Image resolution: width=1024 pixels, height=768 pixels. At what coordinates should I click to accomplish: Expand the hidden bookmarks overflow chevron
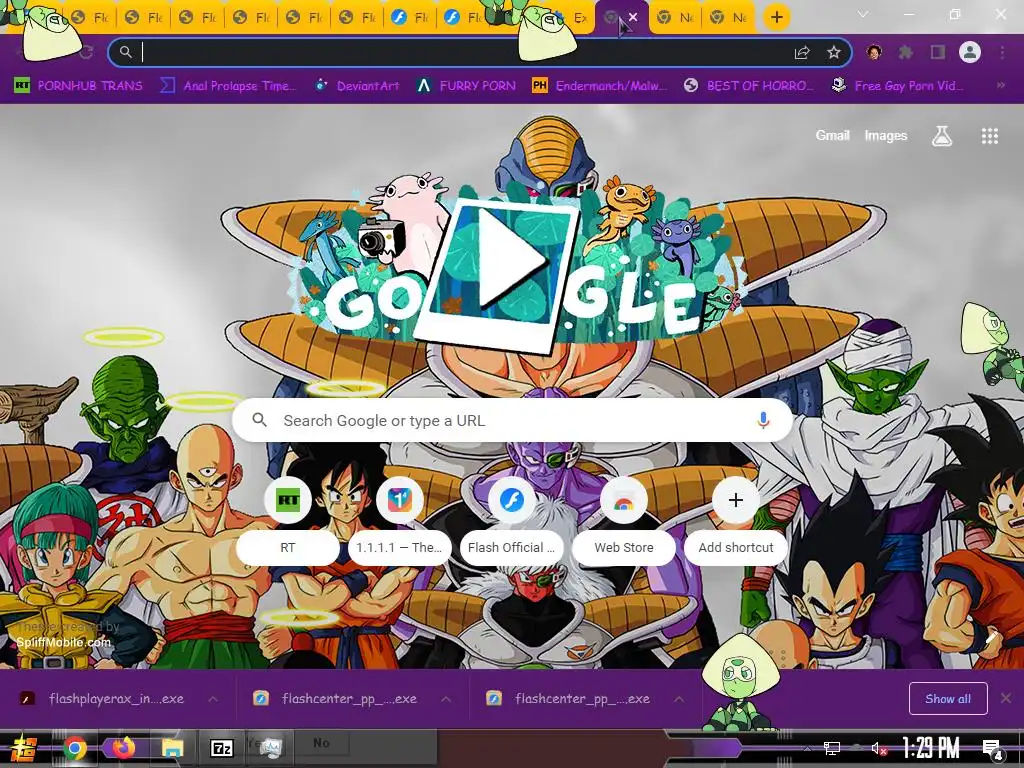(1000, 86)
